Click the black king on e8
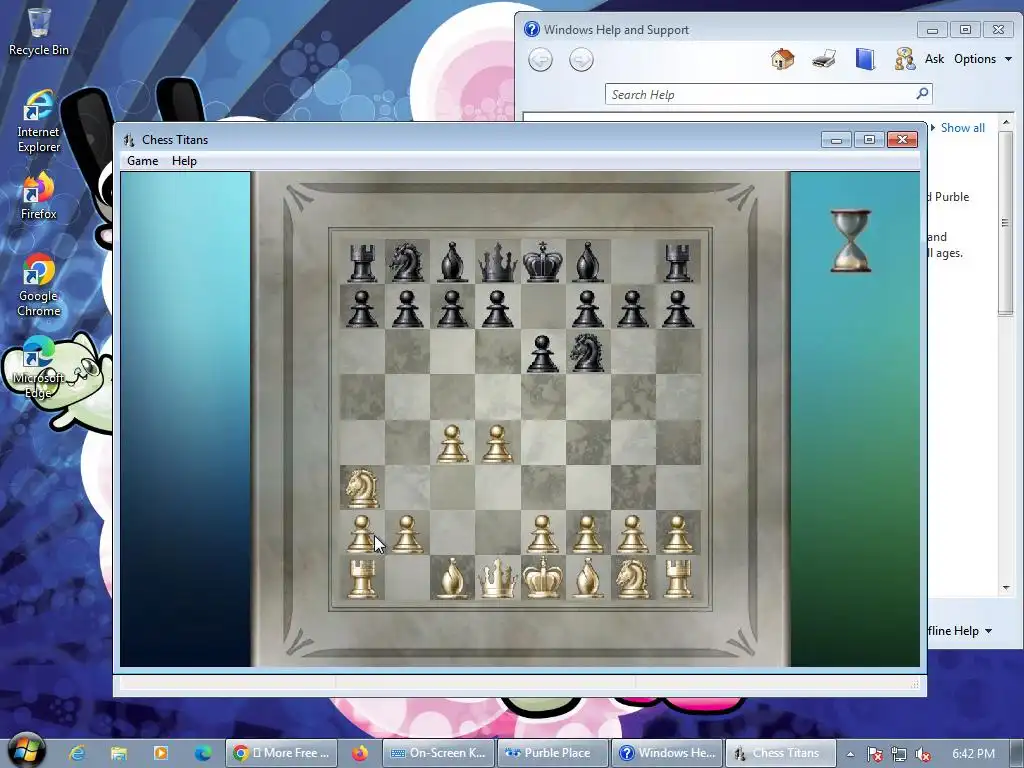 (x=543, y=261)
